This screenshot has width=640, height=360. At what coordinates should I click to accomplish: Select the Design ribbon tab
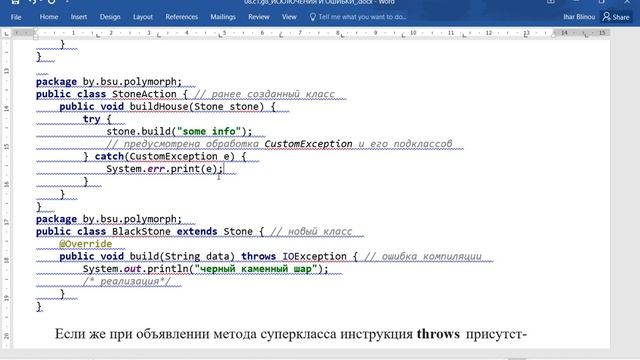(110, 17)
